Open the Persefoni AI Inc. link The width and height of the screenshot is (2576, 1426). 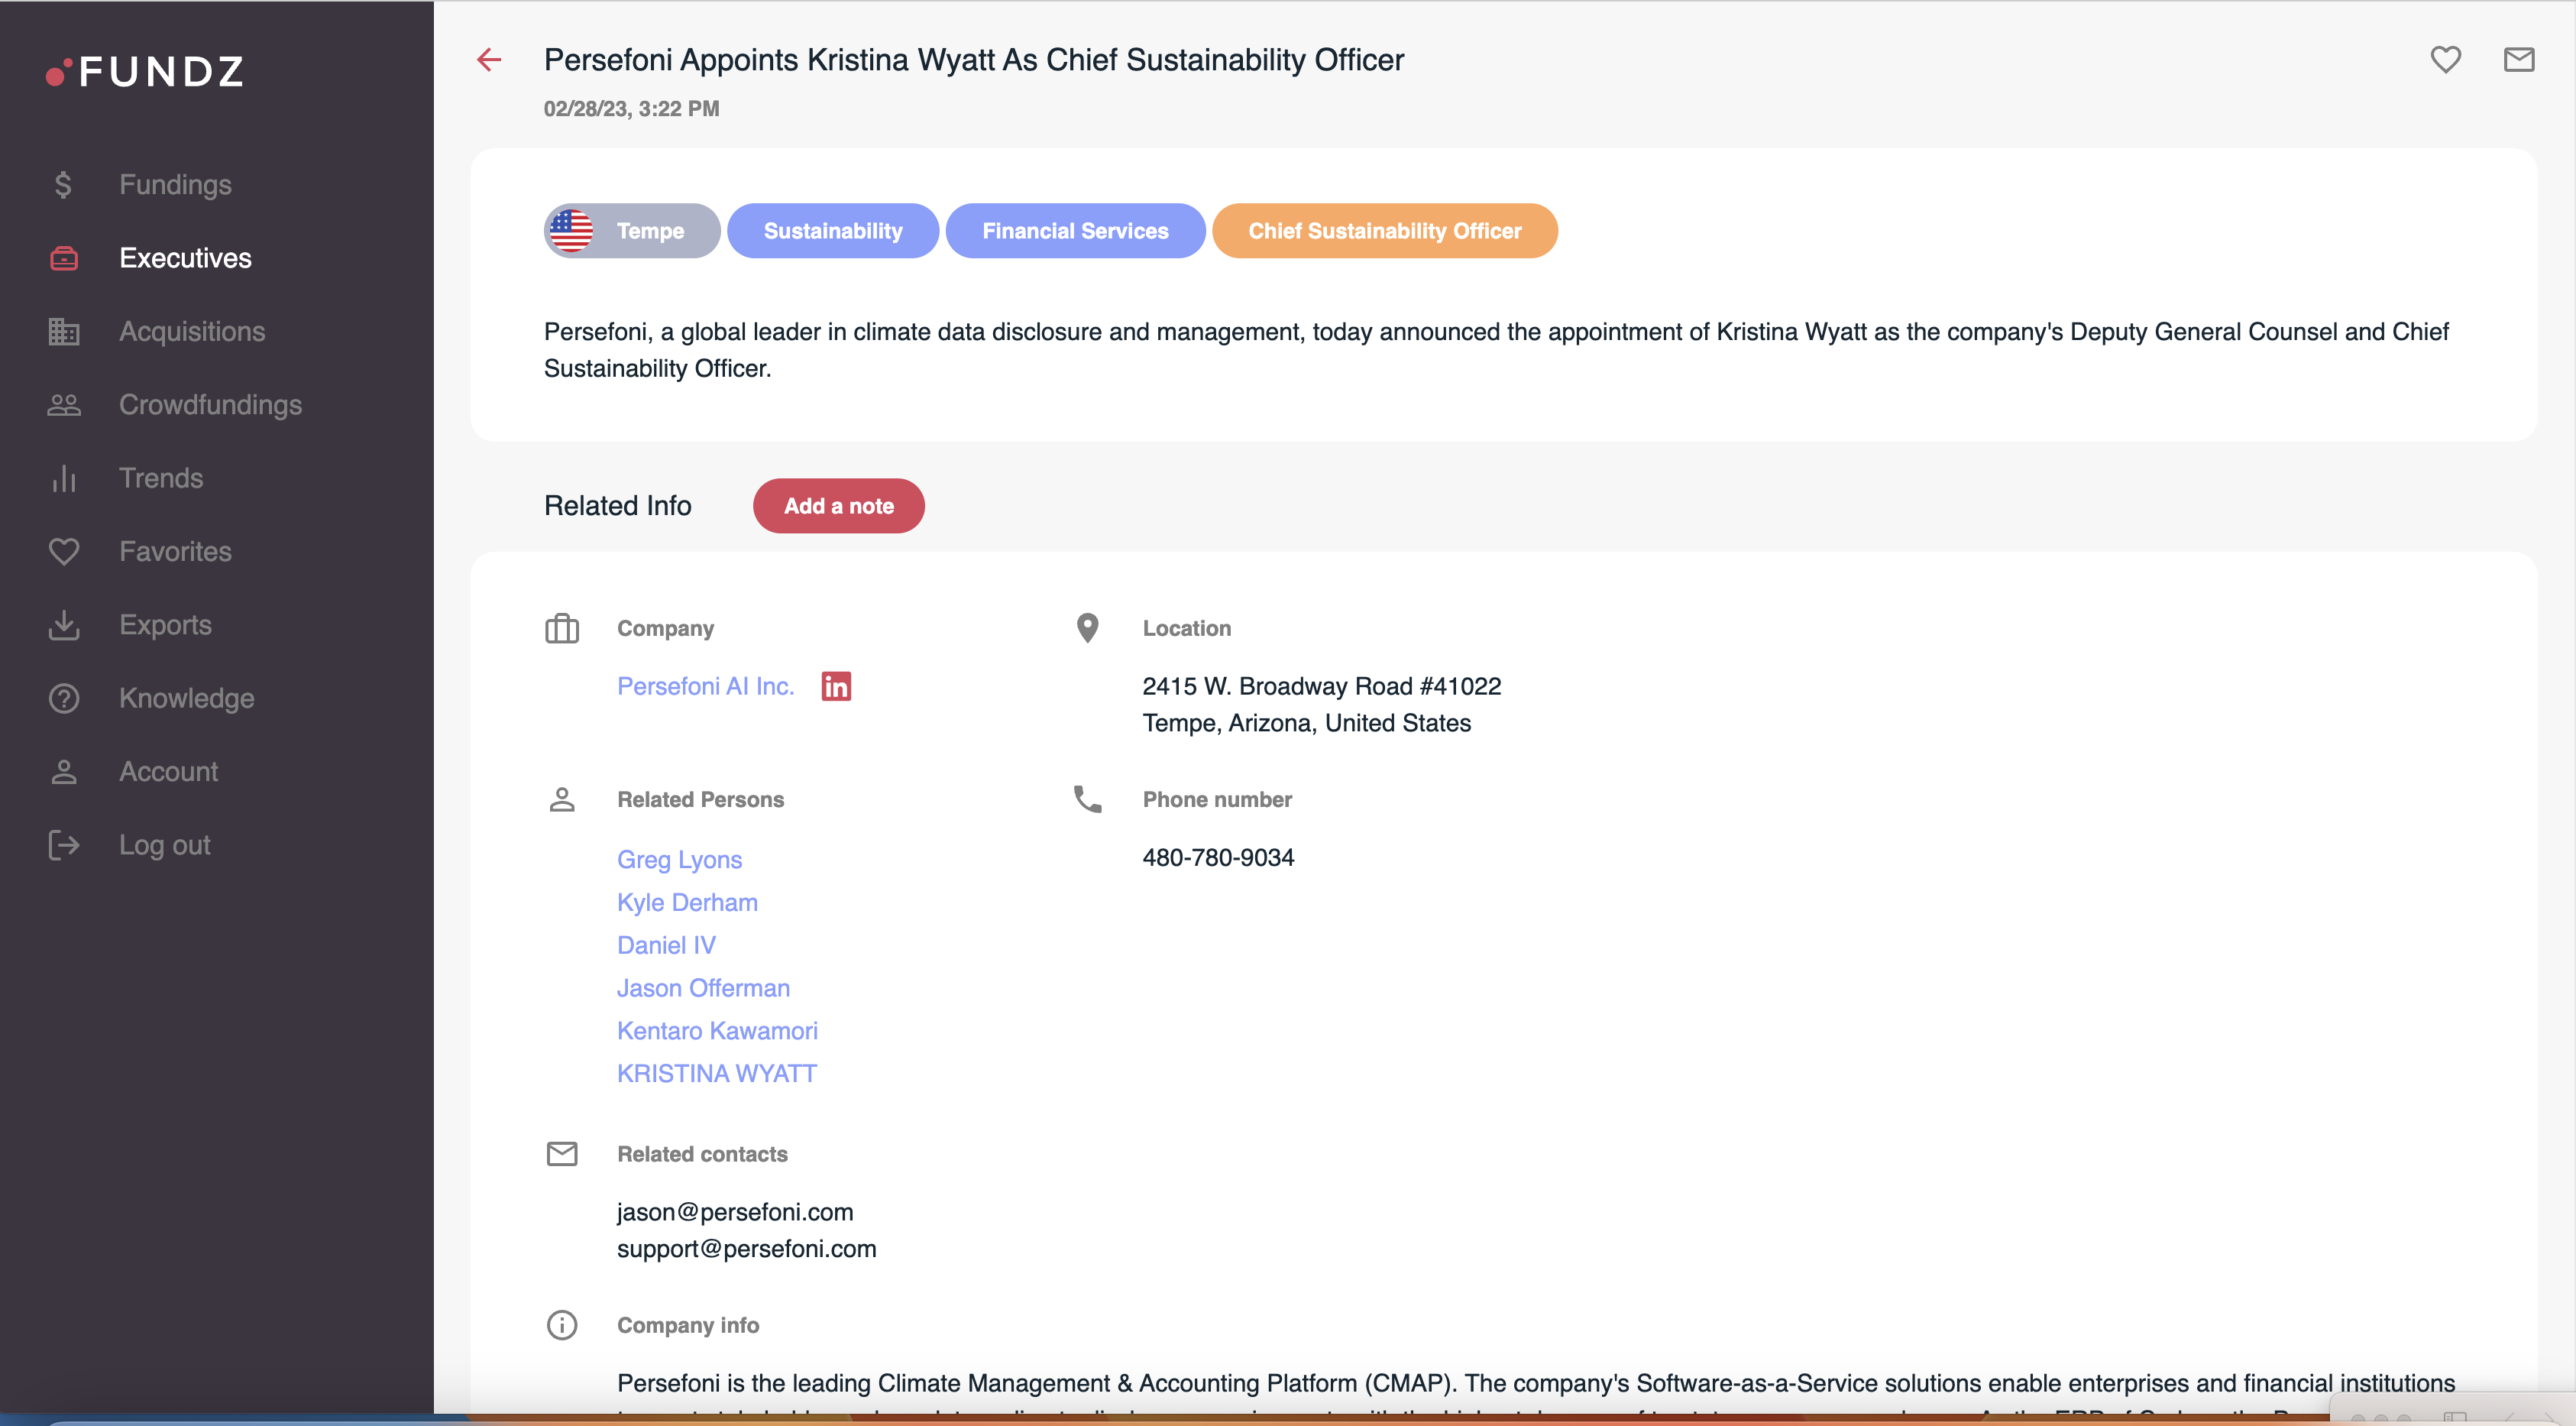click(705, 686)
